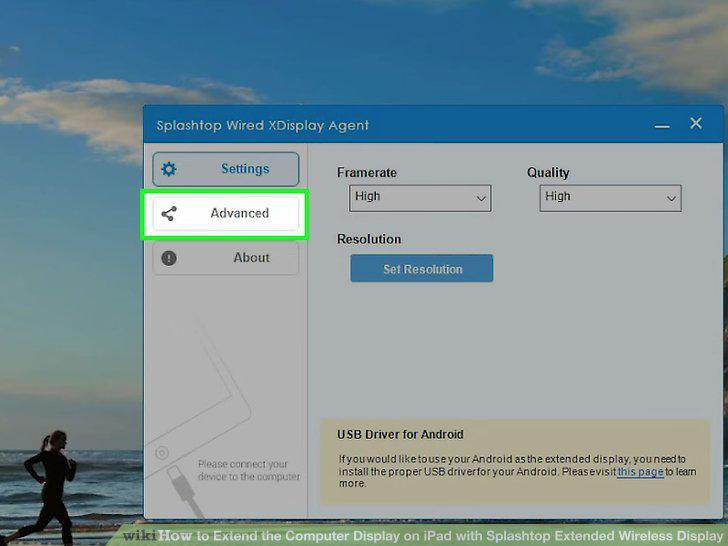Open the Framerate dropdown
Screen dimensions: 728x546
pos(420,198)
